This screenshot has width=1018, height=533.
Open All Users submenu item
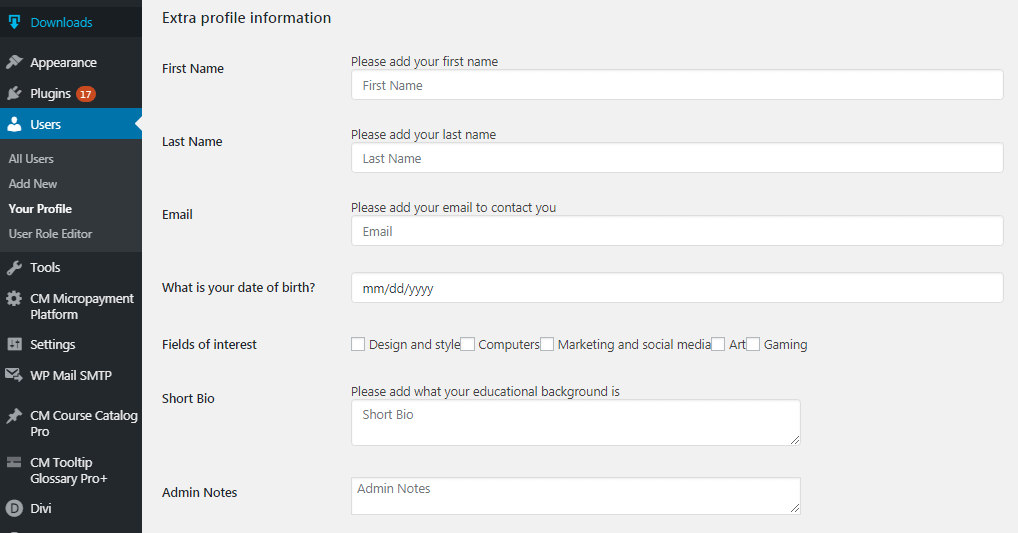click(31, 159)
